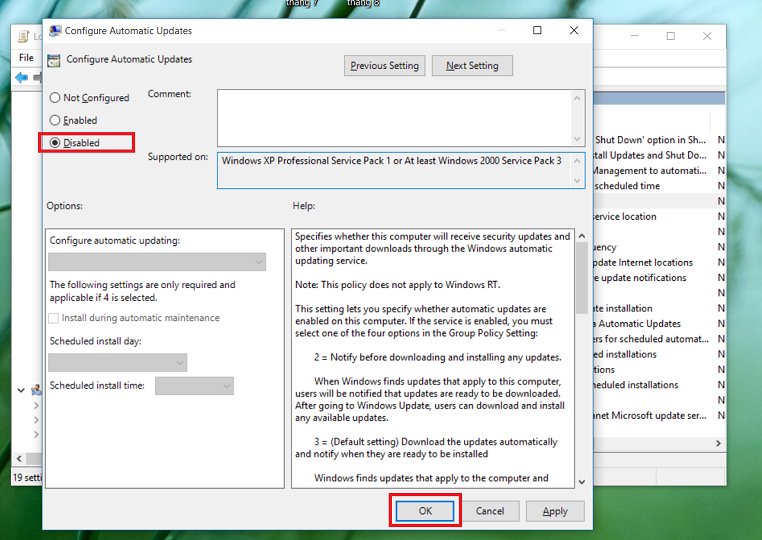
Task: Open File menu in background window
Action: pos(26,58)
